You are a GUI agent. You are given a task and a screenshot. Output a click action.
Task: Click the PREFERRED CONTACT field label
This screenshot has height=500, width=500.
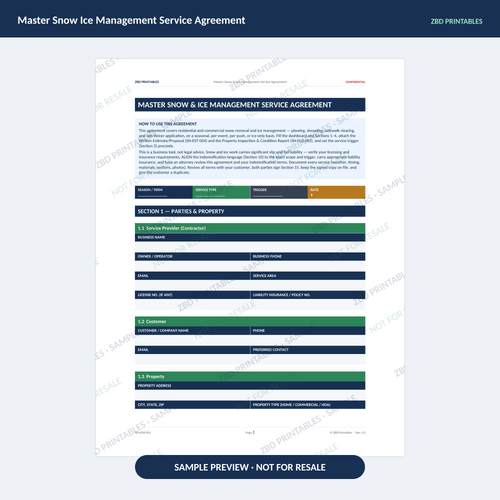point(270,350)
